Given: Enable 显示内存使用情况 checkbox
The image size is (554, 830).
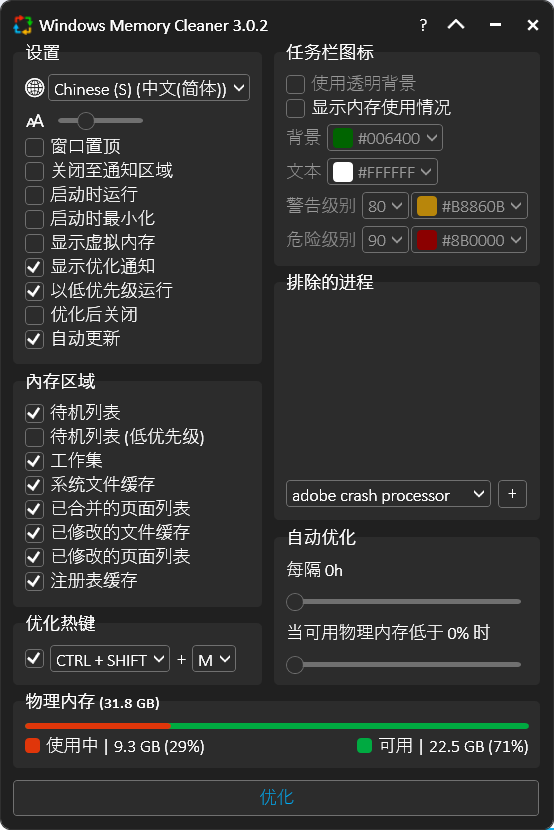Looking at the screenshot, I should [x=295, y=108].
